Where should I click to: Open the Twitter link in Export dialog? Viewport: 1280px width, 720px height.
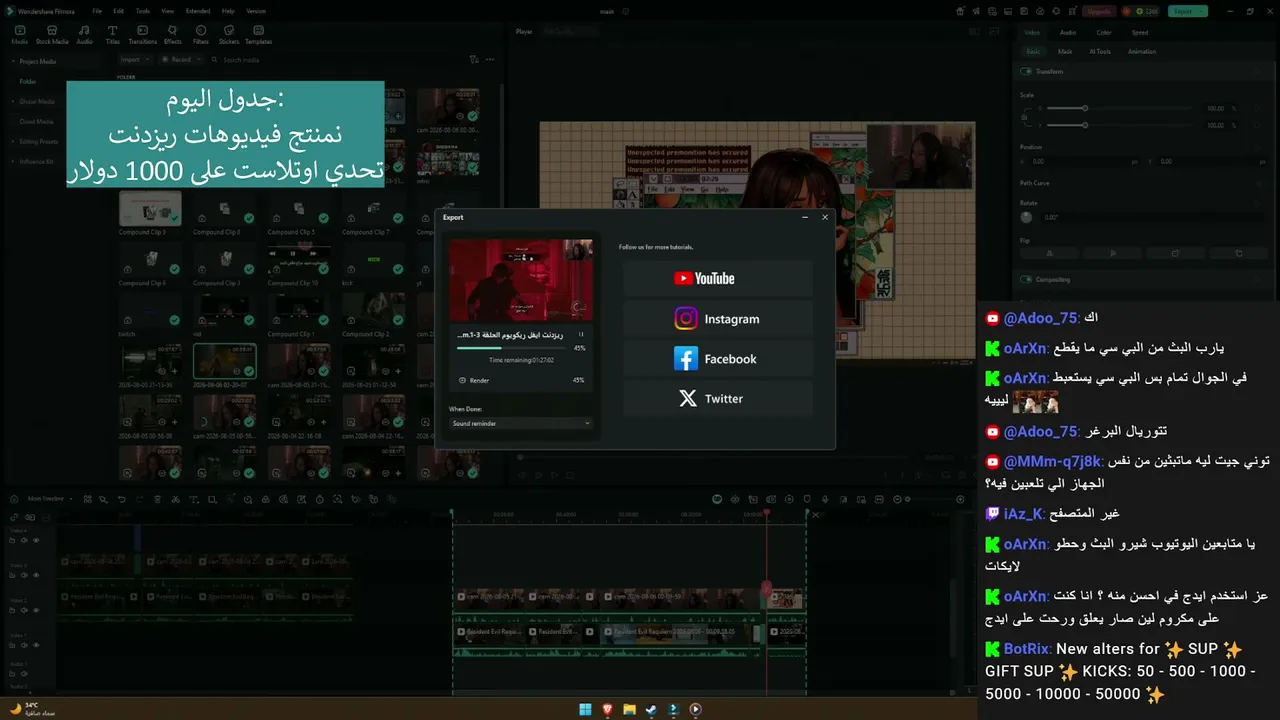pos(717,398)
